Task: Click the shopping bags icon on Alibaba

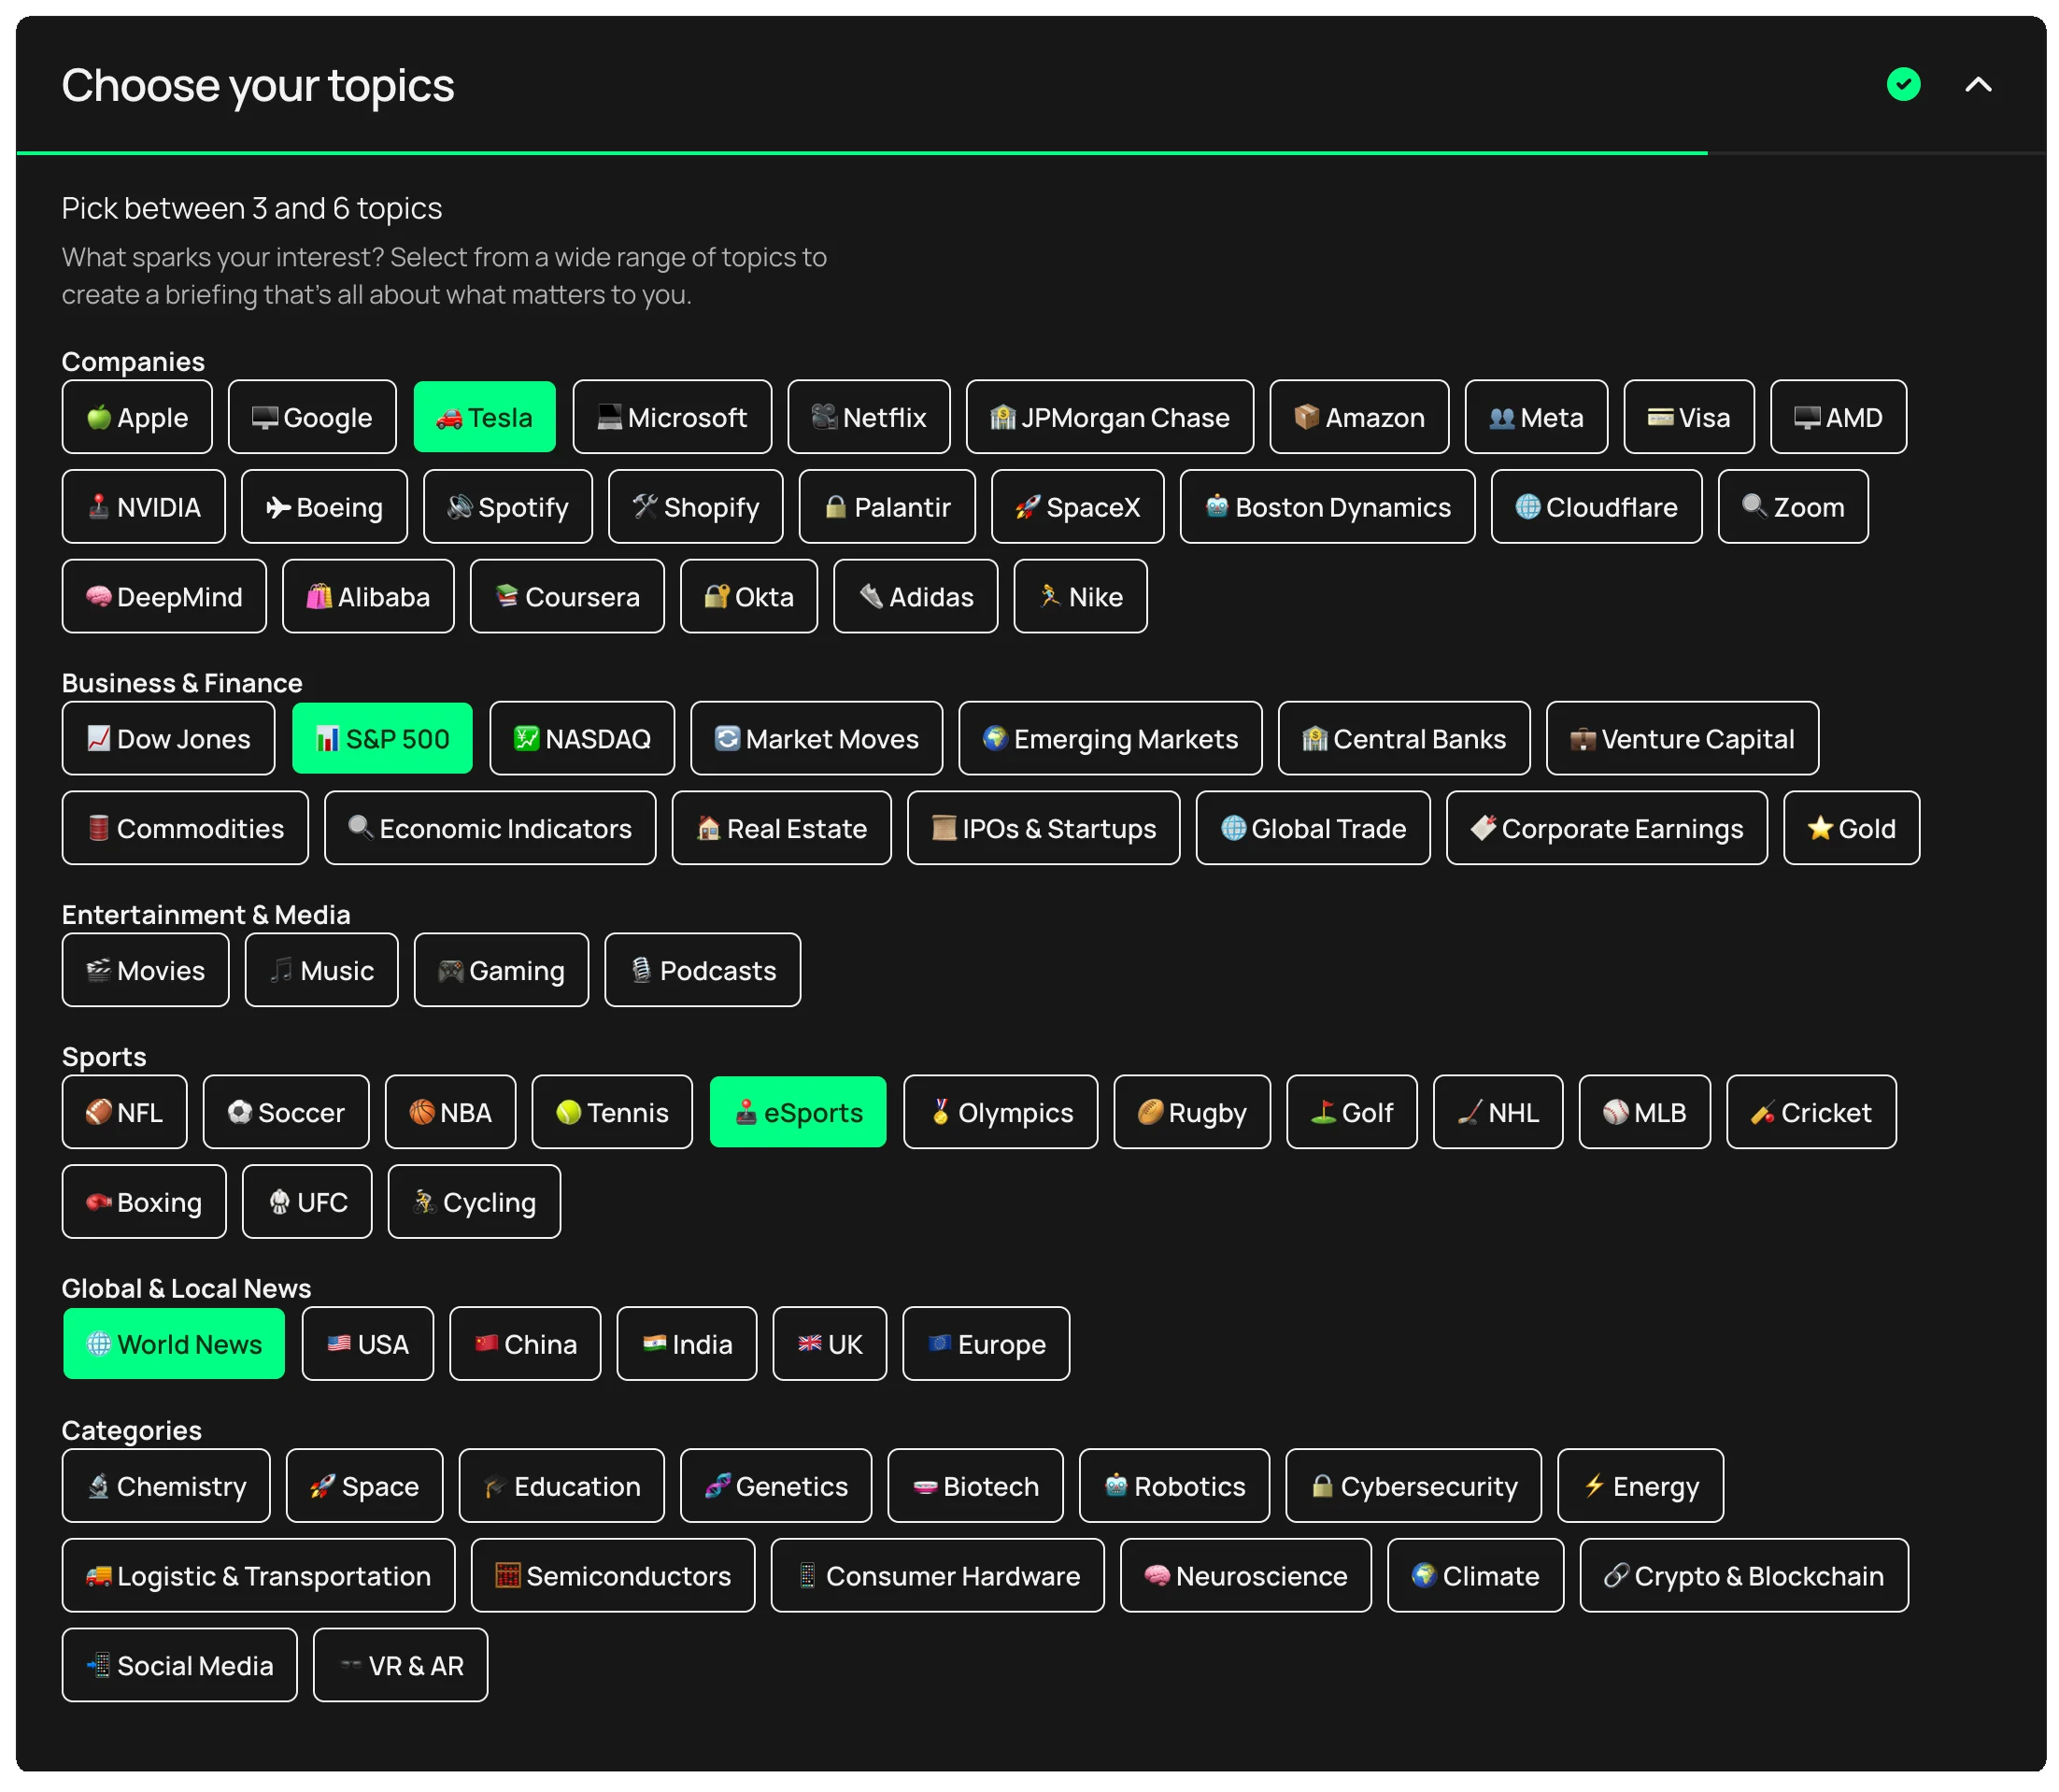Action: click(319, 596)
